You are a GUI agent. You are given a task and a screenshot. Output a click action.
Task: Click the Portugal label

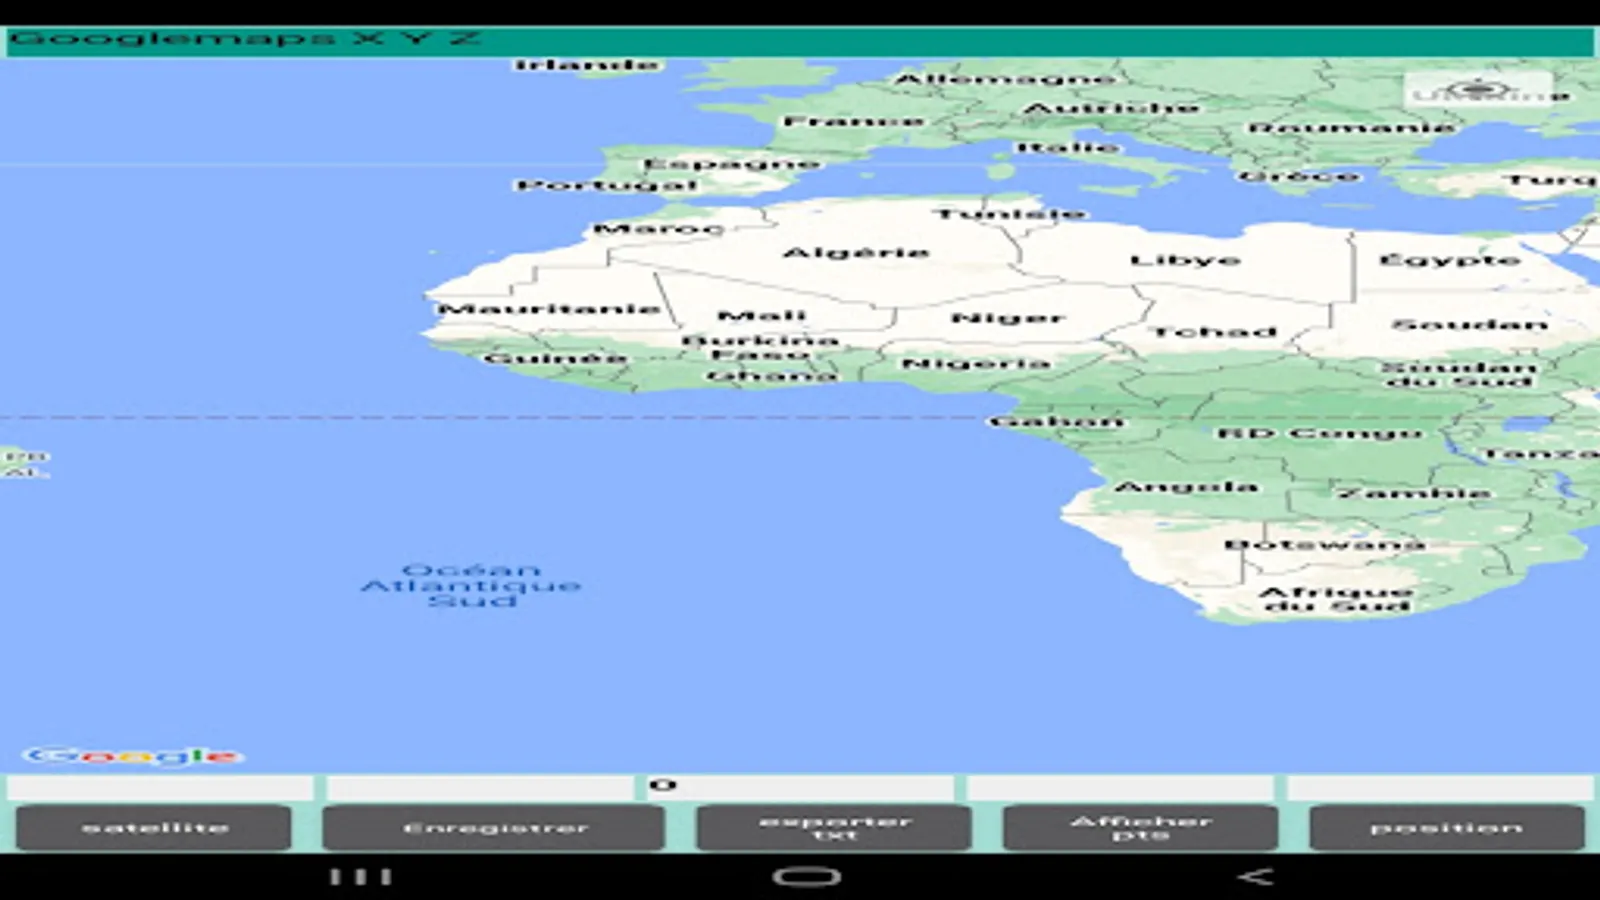click(606, 185)
